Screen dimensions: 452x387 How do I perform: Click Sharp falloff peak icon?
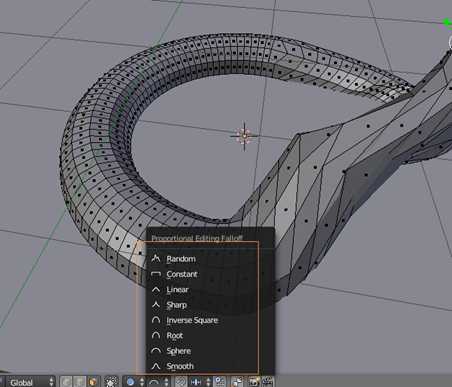click(156, 305)
